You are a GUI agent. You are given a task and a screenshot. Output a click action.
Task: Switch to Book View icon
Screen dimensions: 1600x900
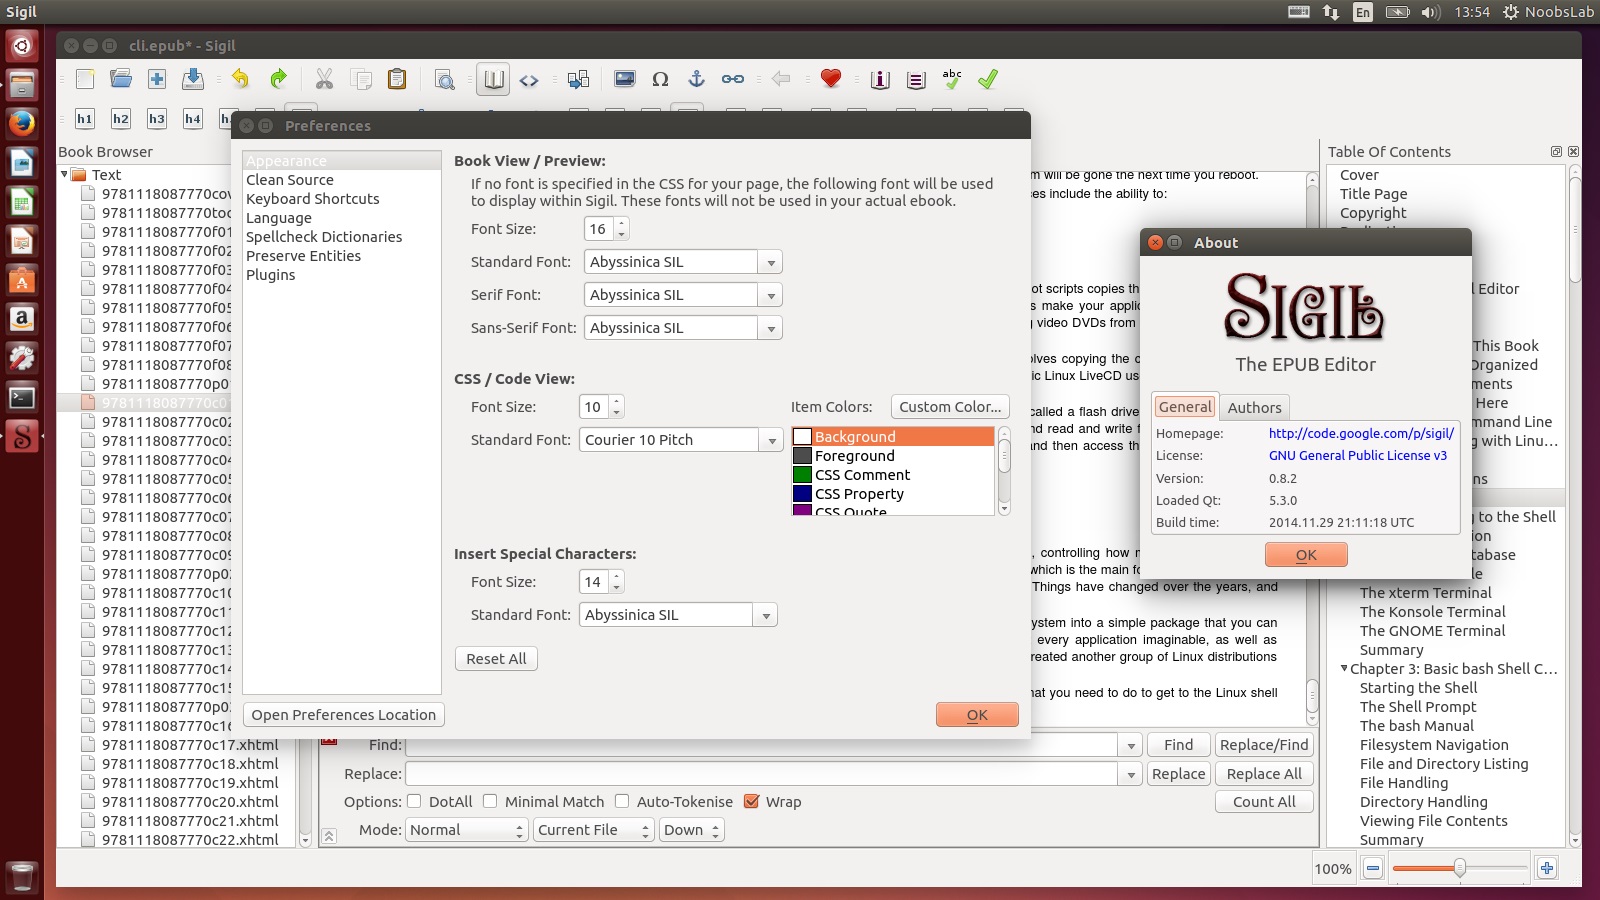point(493,79)
